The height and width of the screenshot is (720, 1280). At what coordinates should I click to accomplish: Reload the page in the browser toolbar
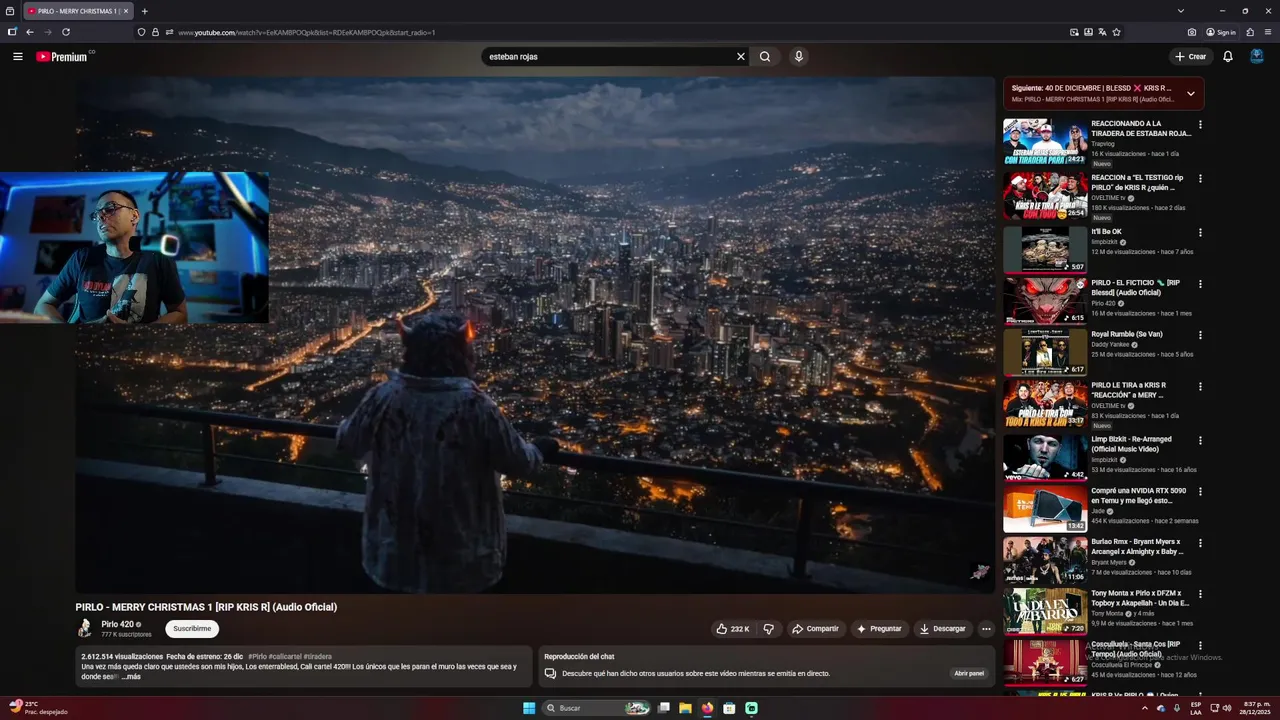[66, 32]
